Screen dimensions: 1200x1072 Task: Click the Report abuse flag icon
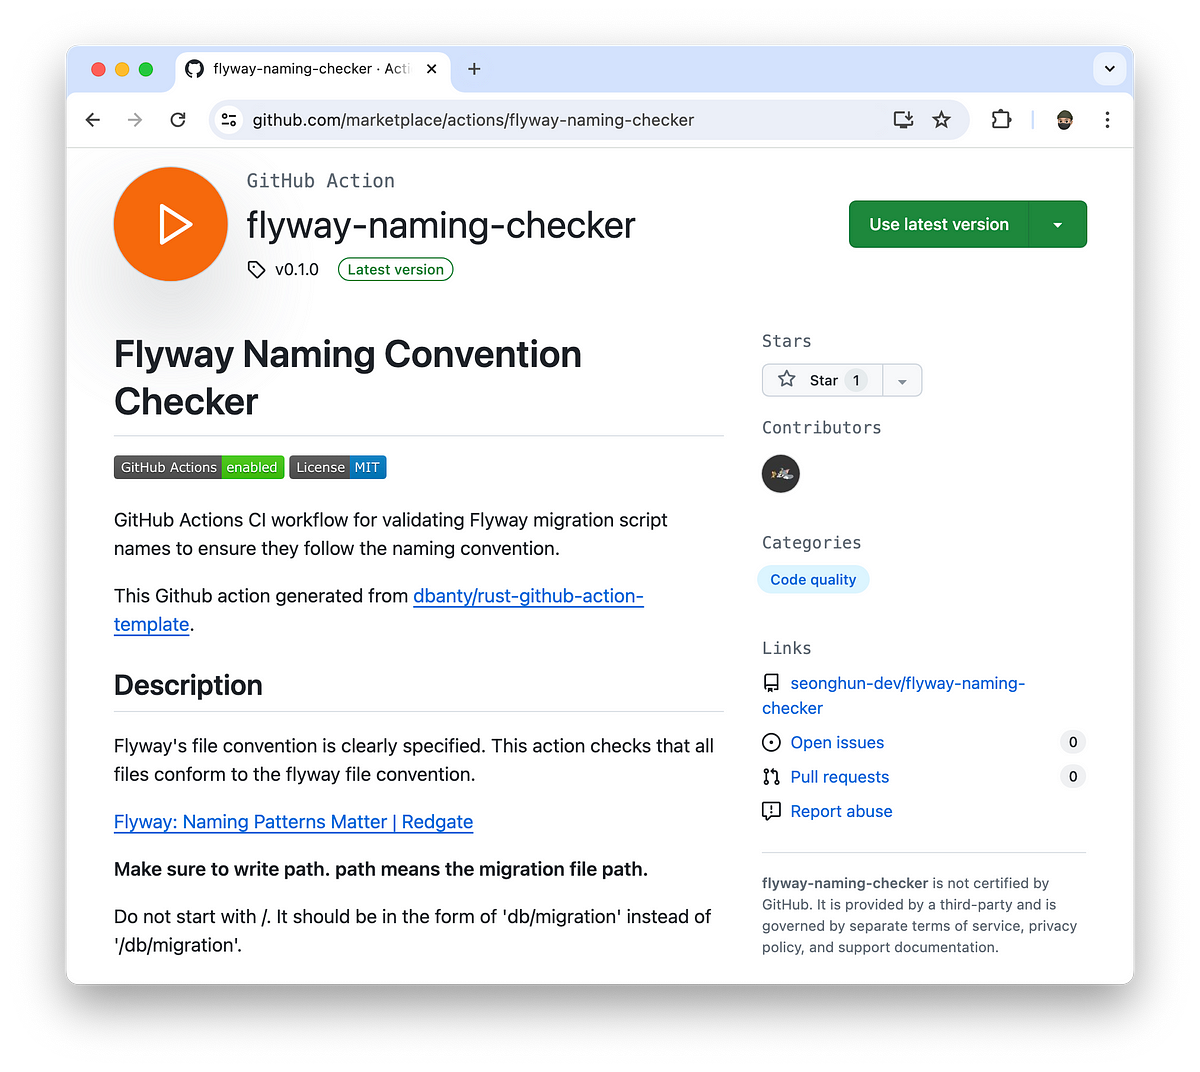(771, 811)
